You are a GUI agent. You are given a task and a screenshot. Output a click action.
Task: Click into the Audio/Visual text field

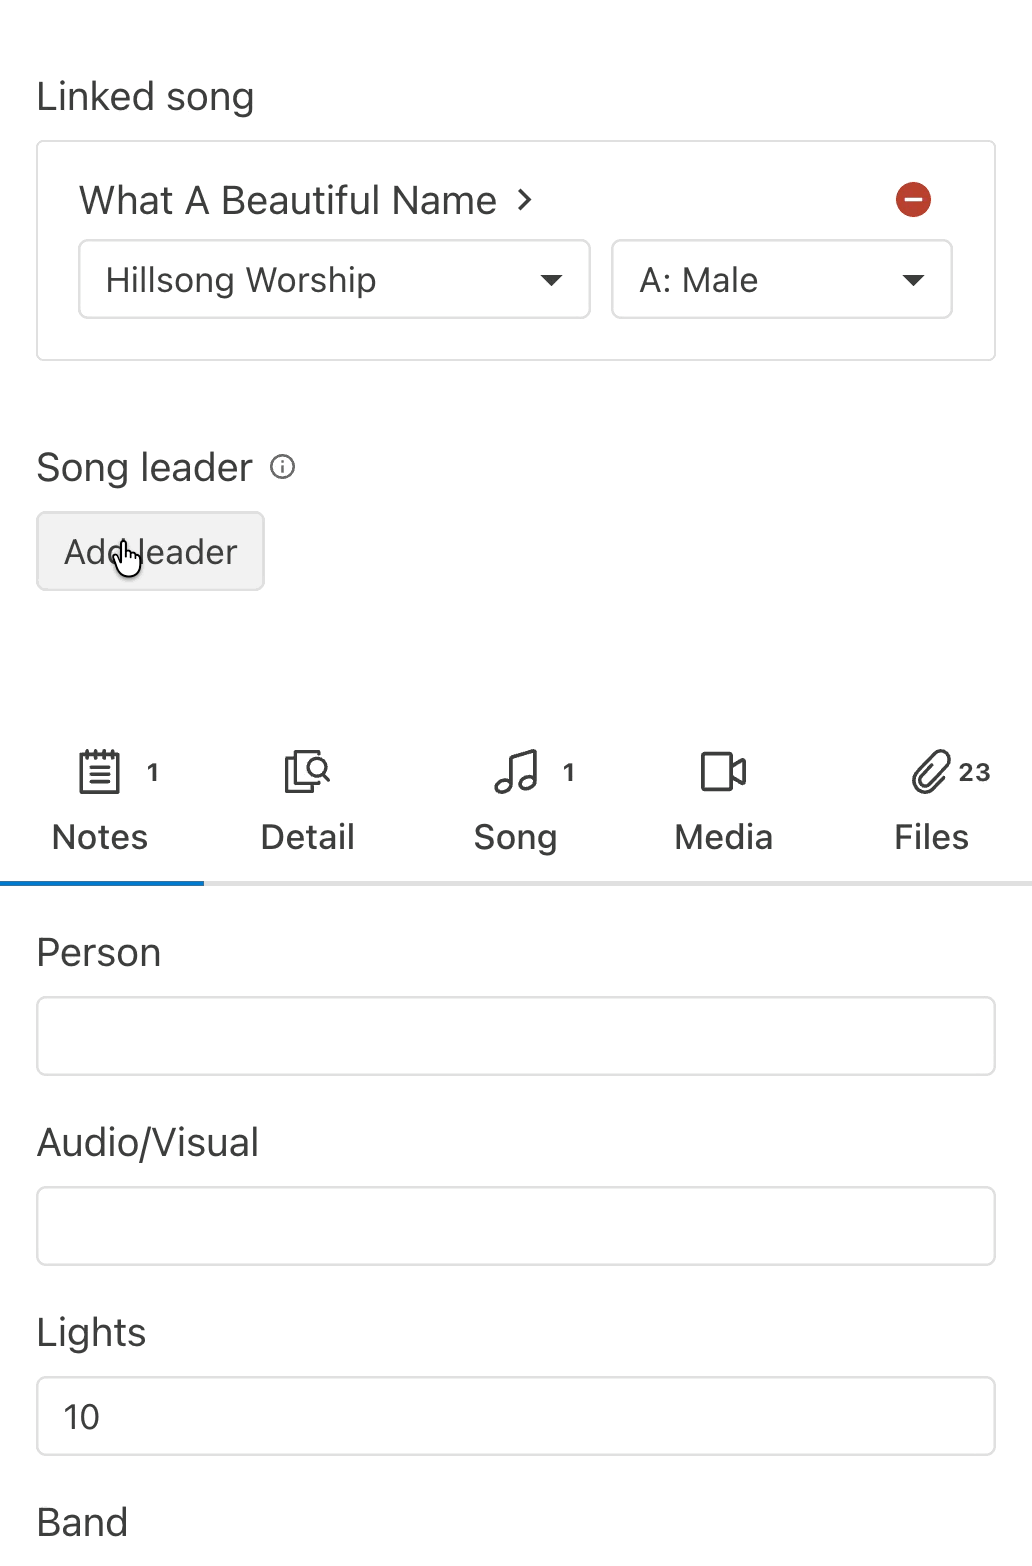516,1226
